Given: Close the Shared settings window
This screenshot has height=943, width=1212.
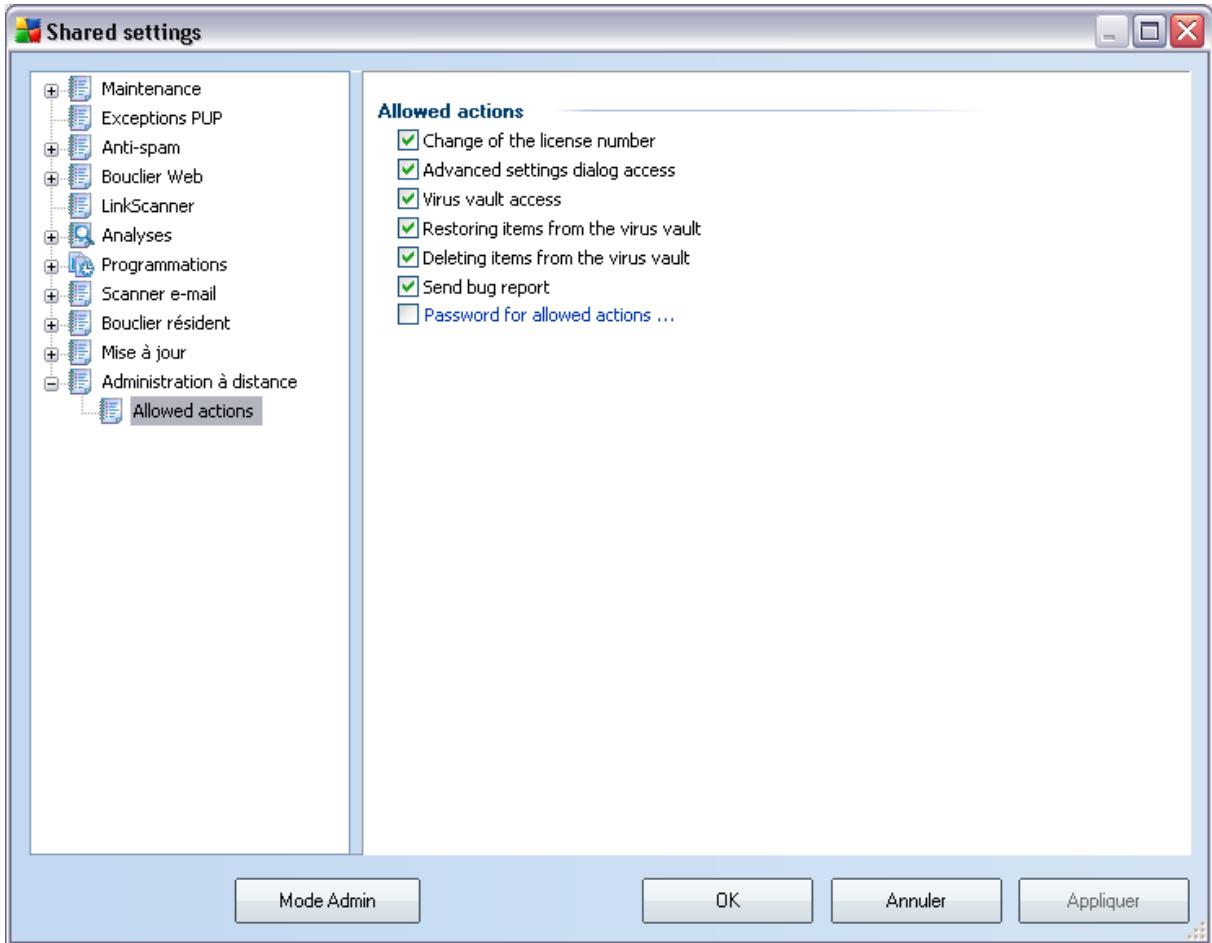Looking at the screenshot, I should [1187, 33].
